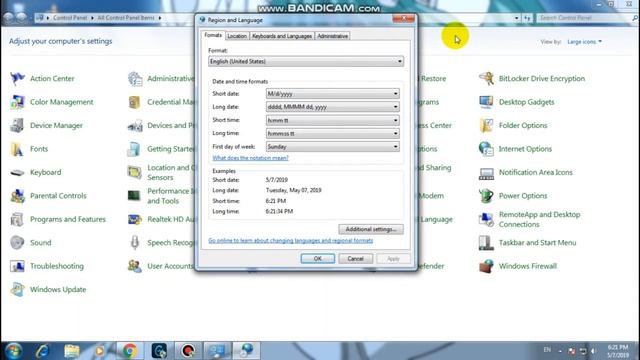Expand the First day of week dropdown
The width and height of the screenshot is (640, 360).
pyautogui.click(x=332, y=147)
